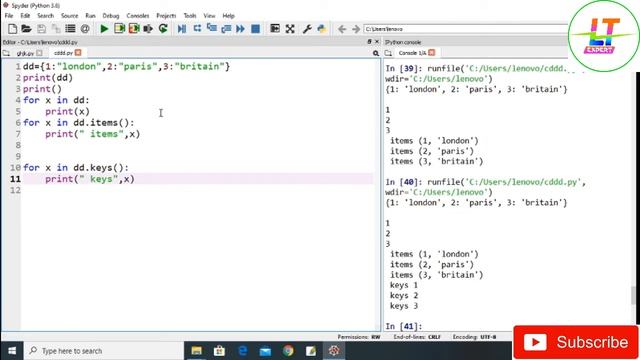Image resolution: width=640 pixels, height=360 pixels.
Task: Continue execution debug icon
Action: (240, 29)
